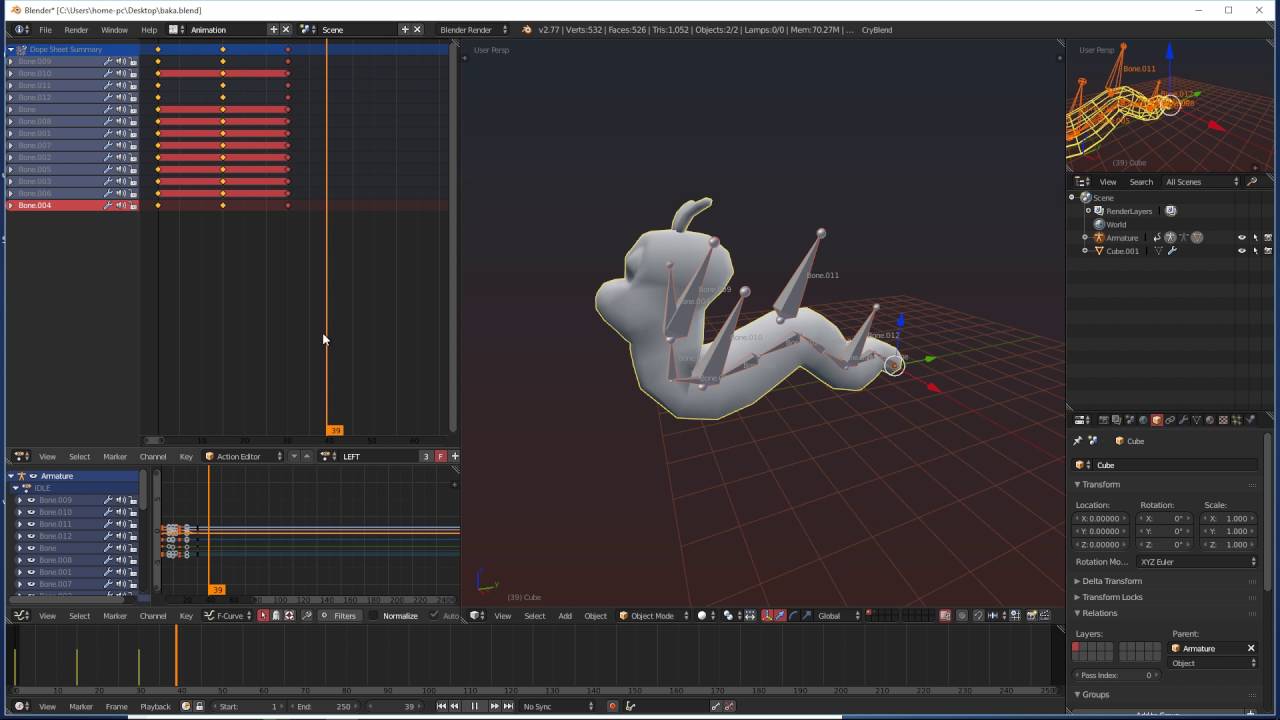The height and width of the screenshot is (720, 1280).
Task: Click the Object properties tab icon
Action: click(1157, 420)
